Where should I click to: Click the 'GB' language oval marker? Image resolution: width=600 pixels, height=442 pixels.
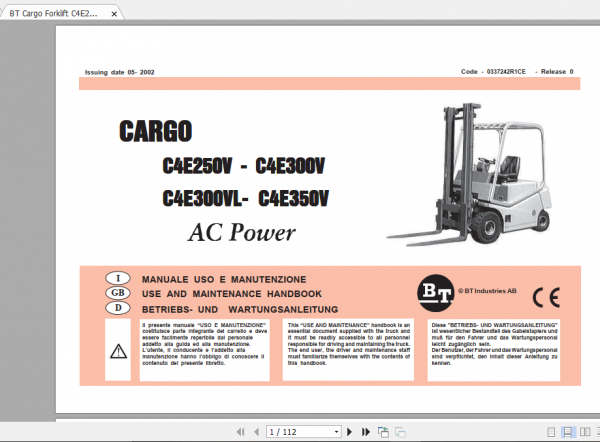click(x=118, y=293)
